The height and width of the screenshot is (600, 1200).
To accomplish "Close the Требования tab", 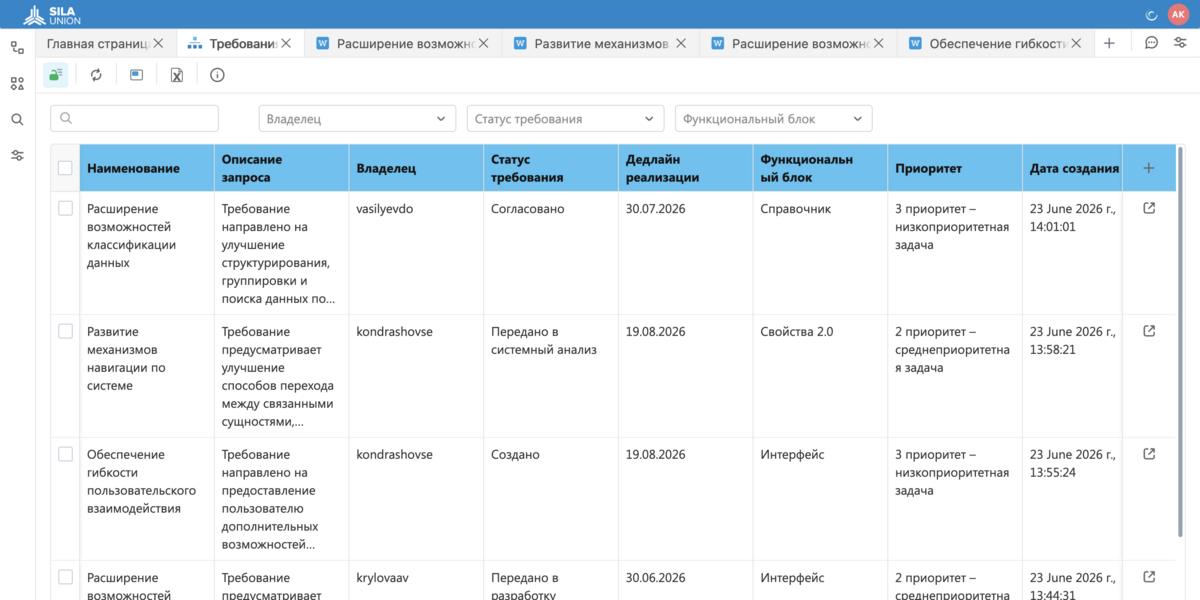I will point(286,43).
